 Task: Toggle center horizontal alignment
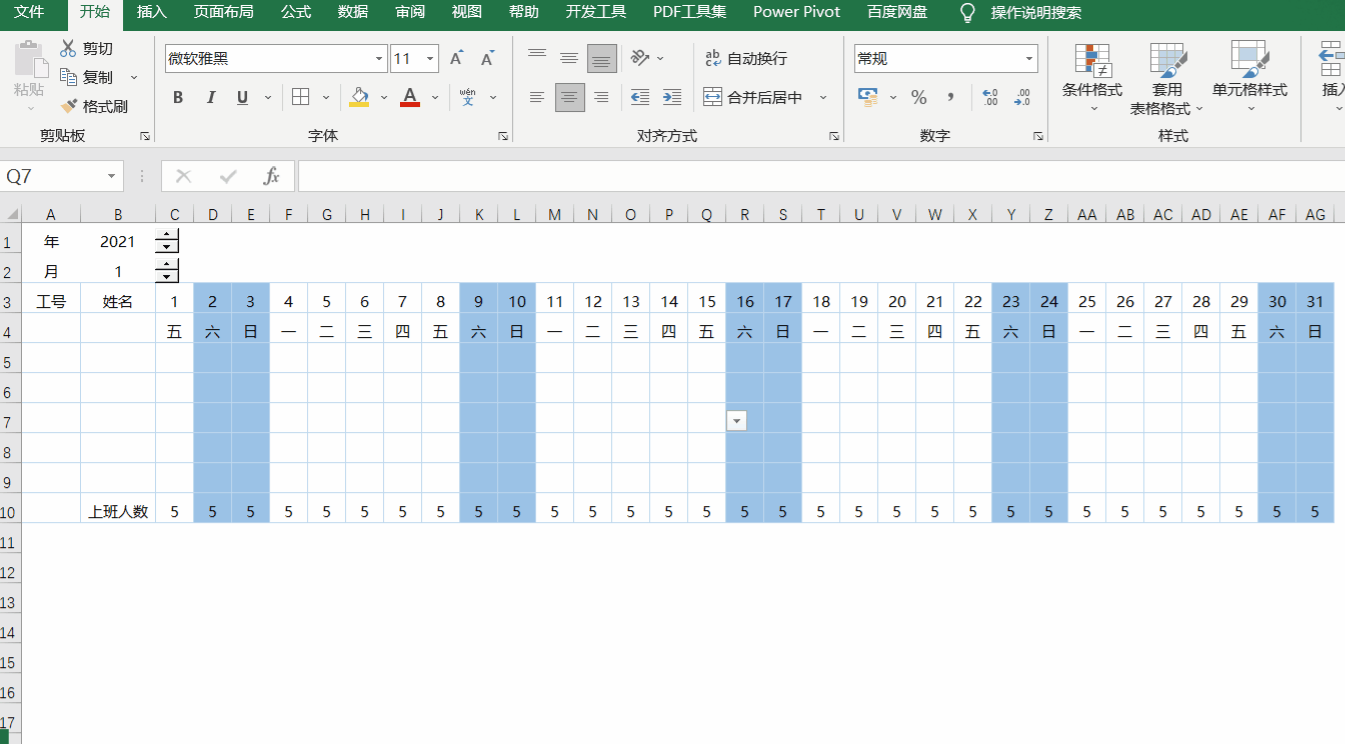pos(570,97)
